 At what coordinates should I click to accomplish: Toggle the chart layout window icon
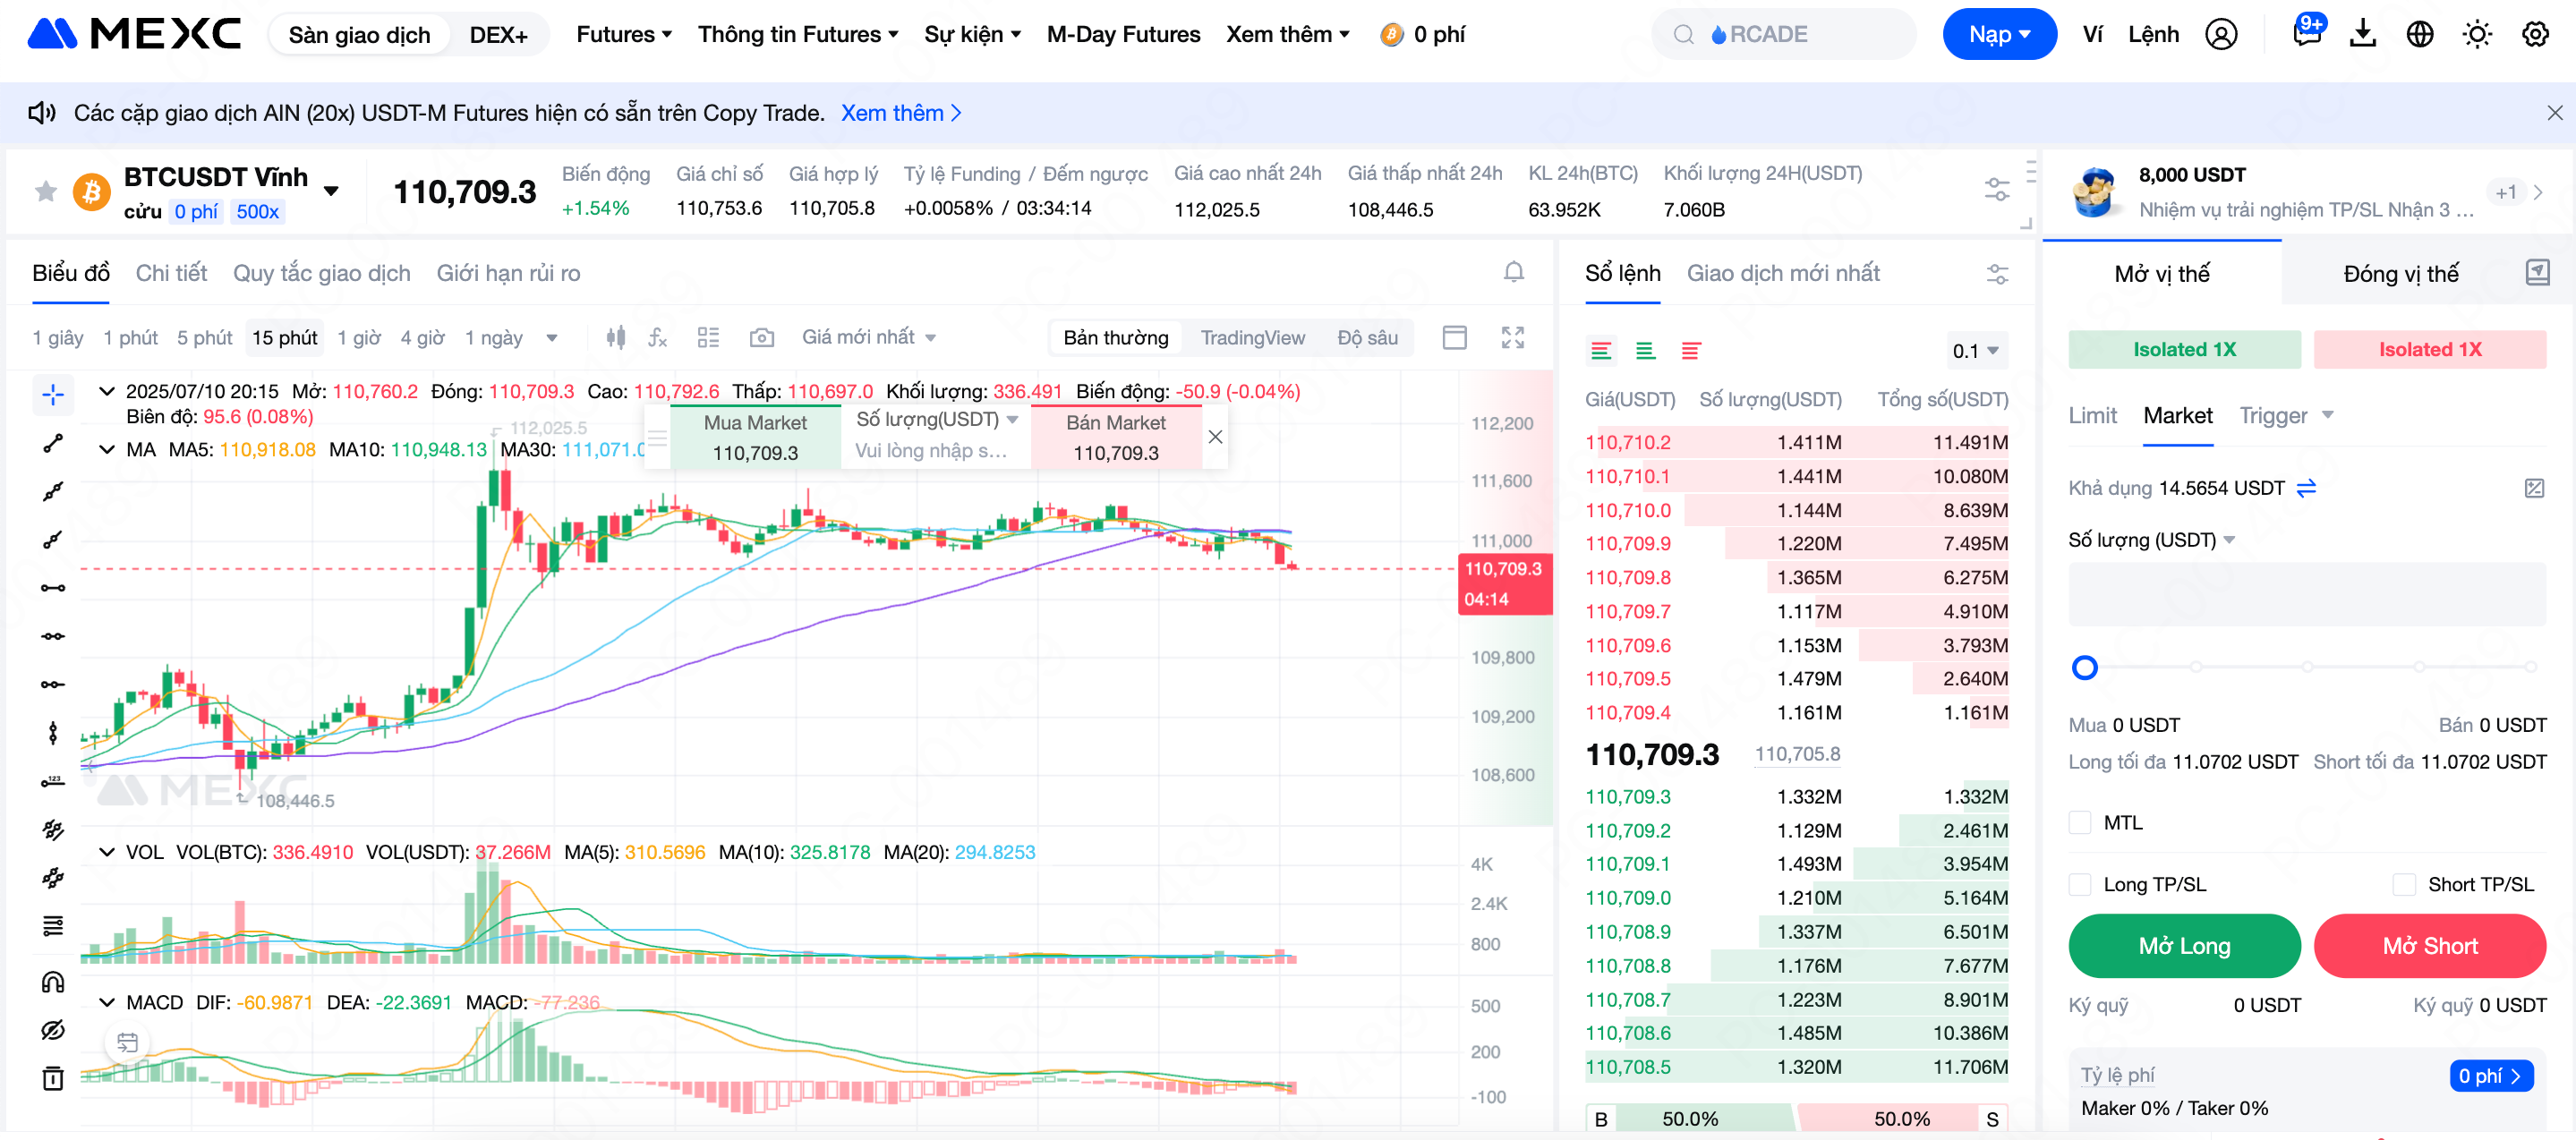click(1455, 338)
